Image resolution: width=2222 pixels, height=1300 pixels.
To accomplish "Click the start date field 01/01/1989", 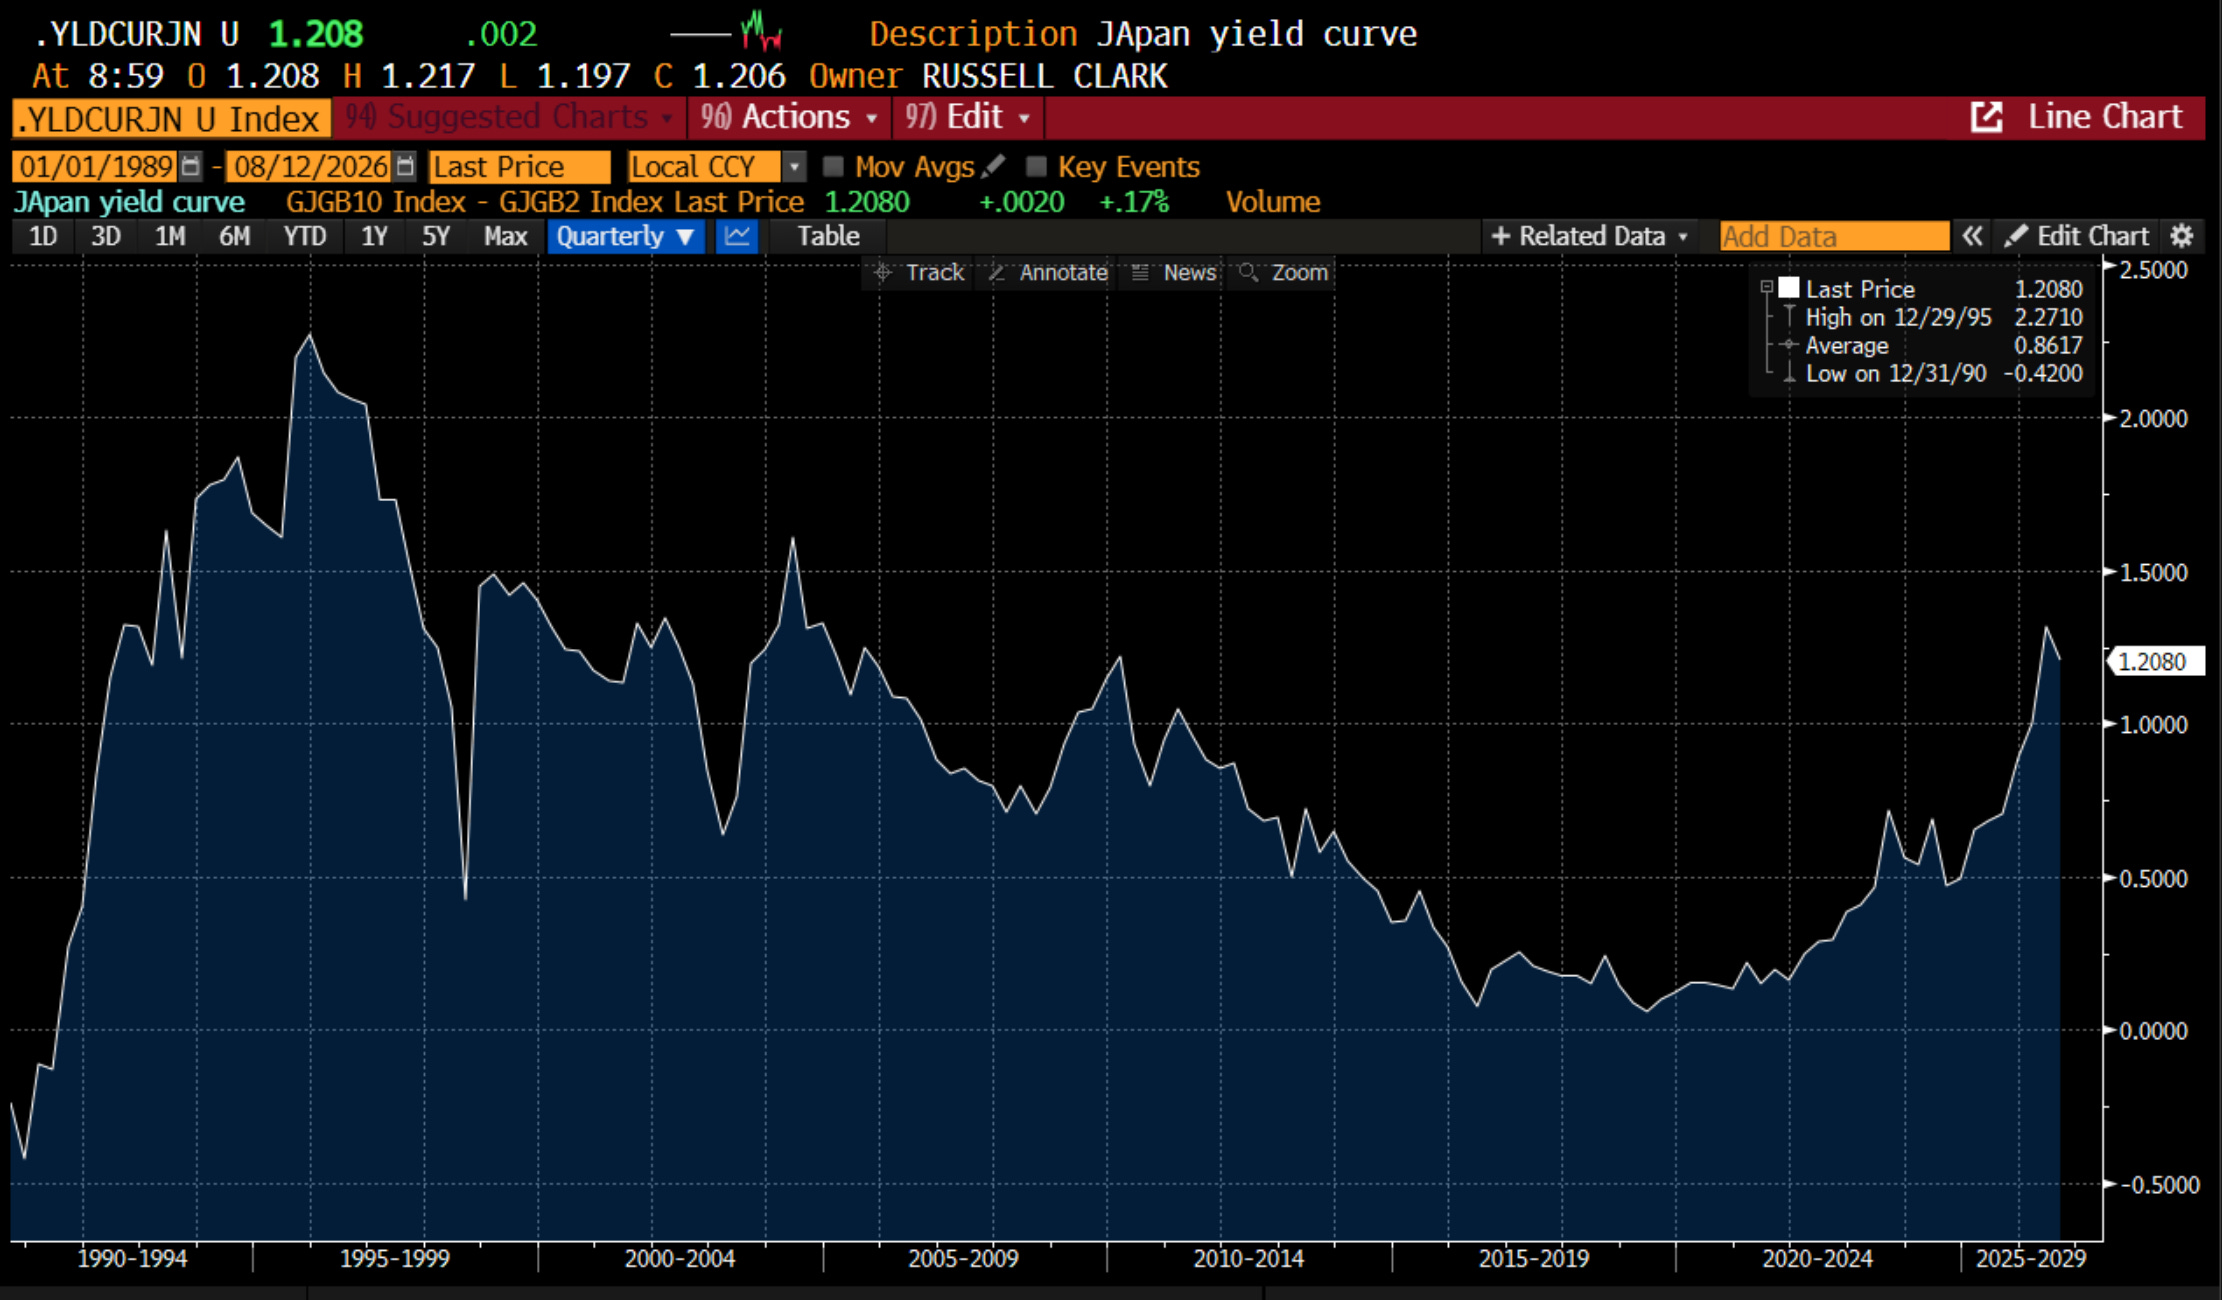I will click(x=96, y=166).
